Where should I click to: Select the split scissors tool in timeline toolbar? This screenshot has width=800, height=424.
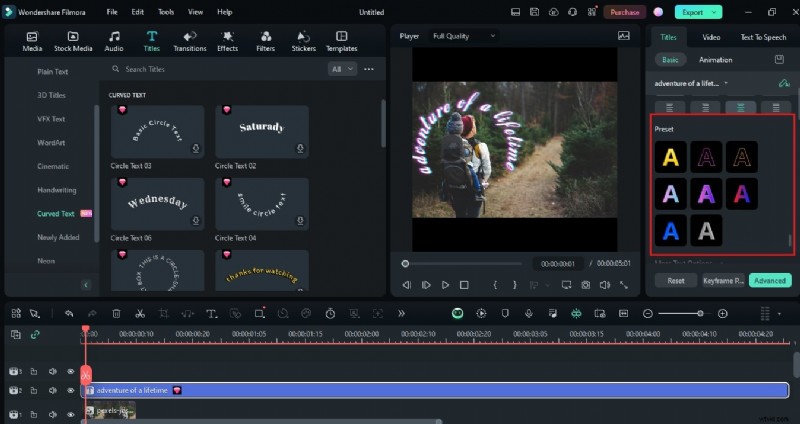(x=140, y=313)
